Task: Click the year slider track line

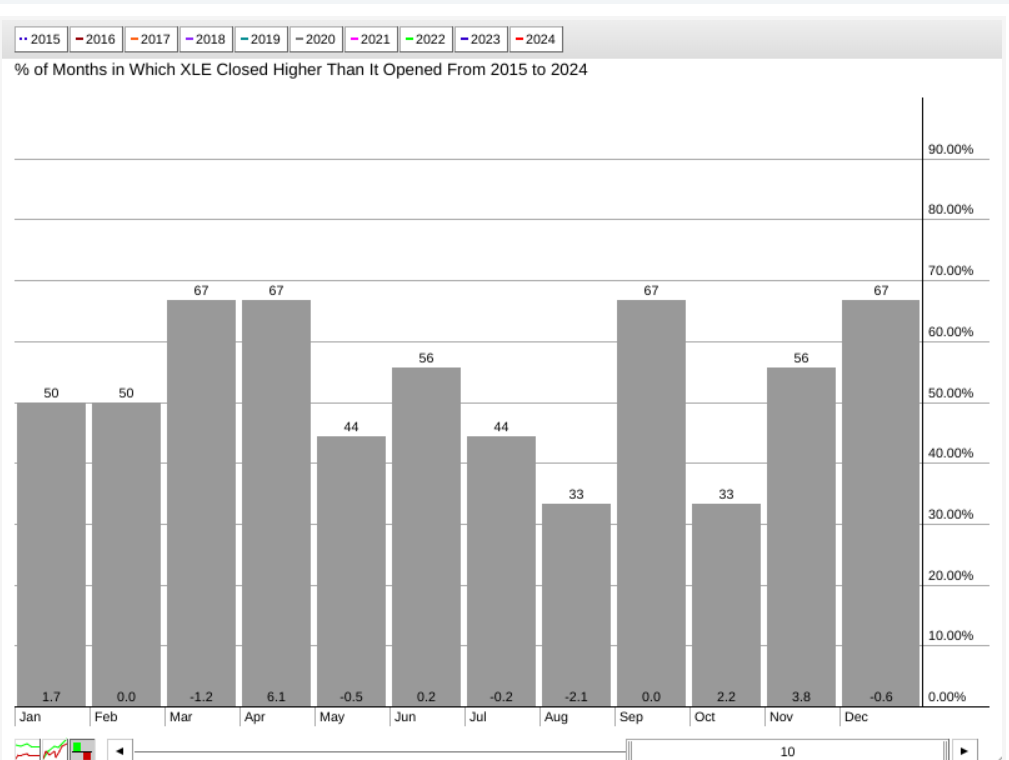Action: click(380, 752)
